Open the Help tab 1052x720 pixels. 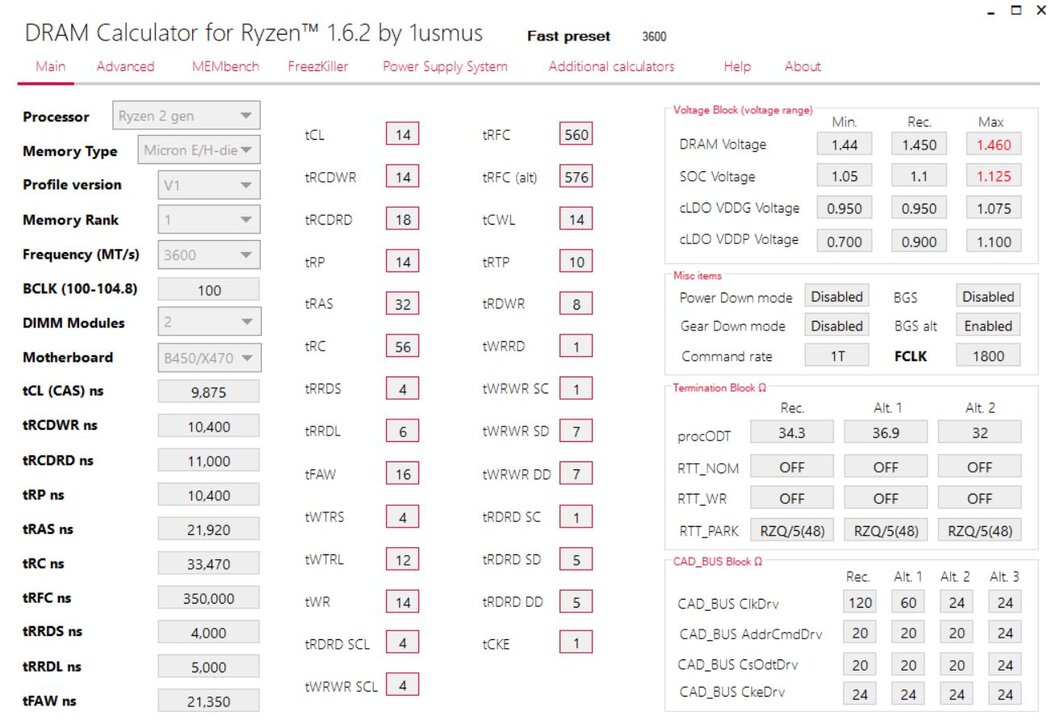click(737, 66)
